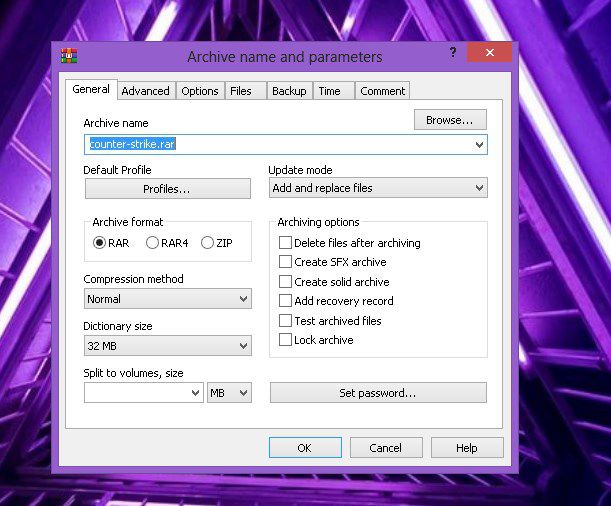
Task: Click the dialog title Archive name and parameters
Action: pos(285,57)
